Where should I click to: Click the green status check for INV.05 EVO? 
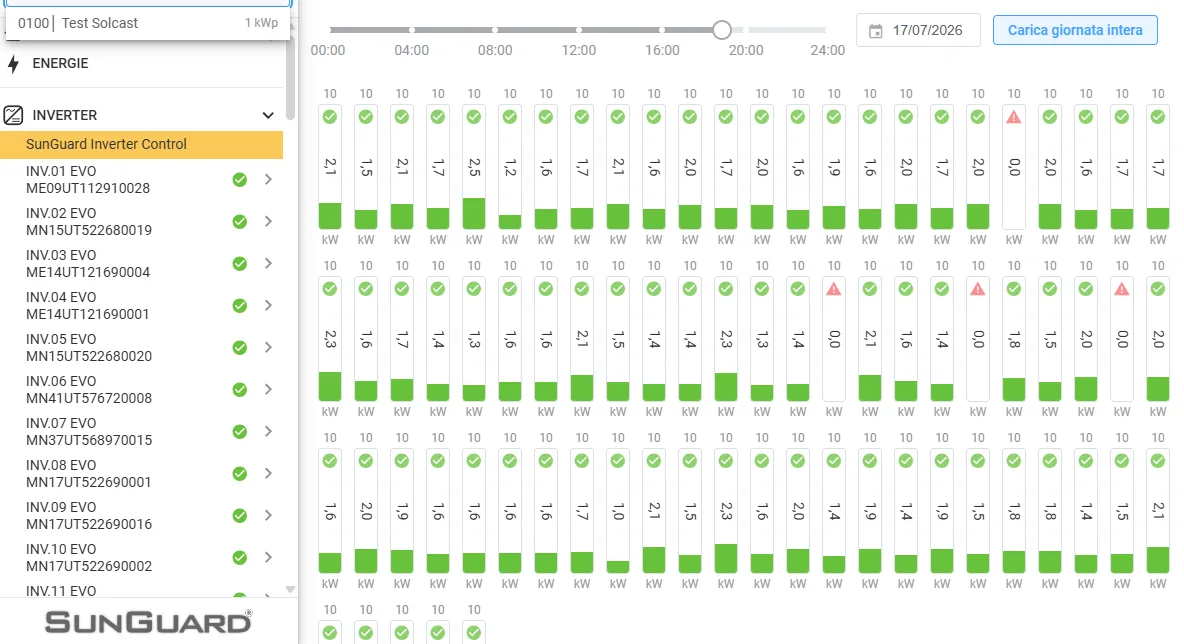point(239,348)
